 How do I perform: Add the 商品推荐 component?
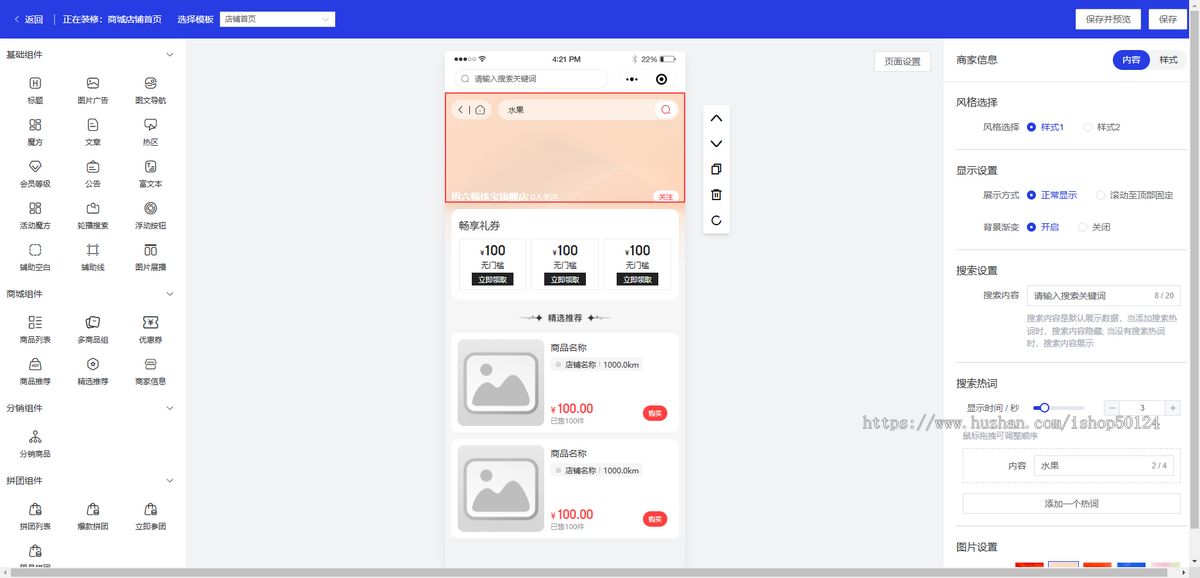coord(35,372)
